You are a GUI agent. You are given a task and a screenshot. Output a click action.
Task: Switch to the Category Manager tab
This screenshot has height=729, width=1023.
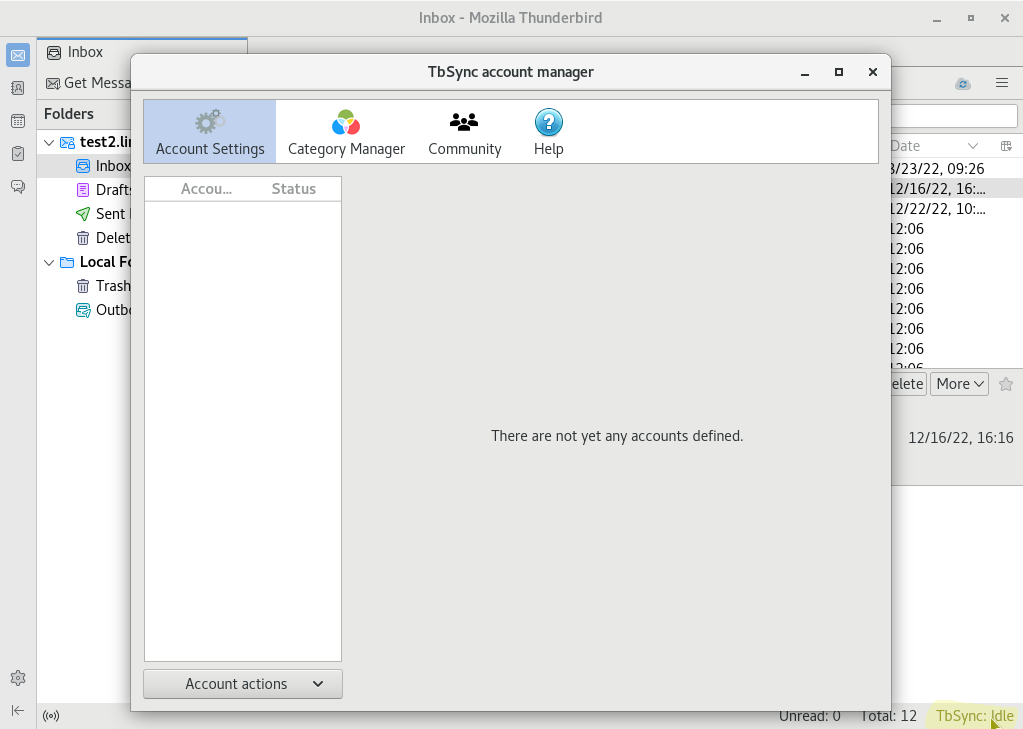tap(346, 132)
